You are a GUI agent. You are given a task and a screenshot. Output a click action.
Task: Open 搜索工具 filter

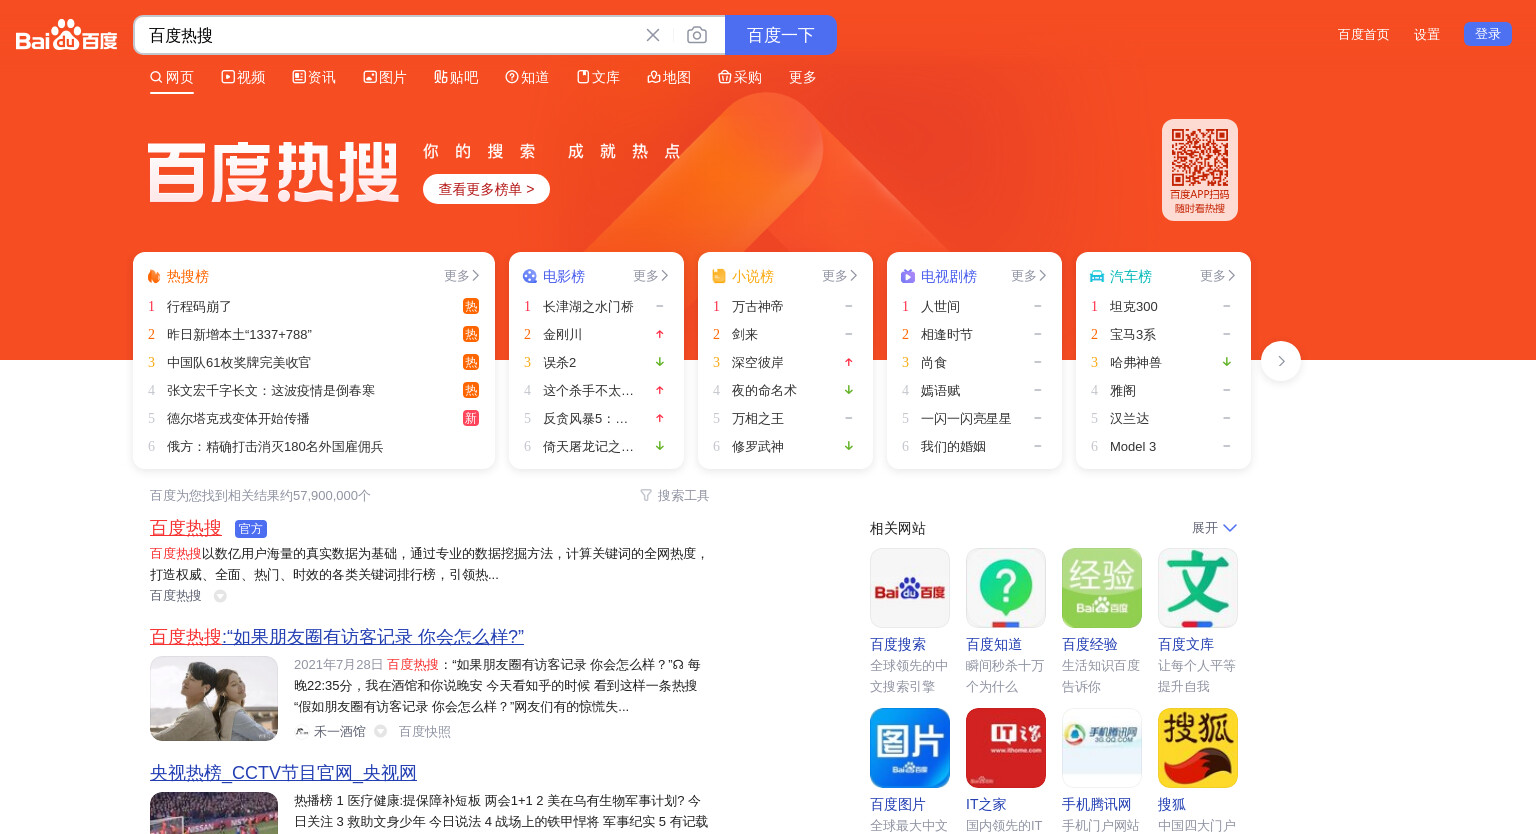tap(675, 495)
